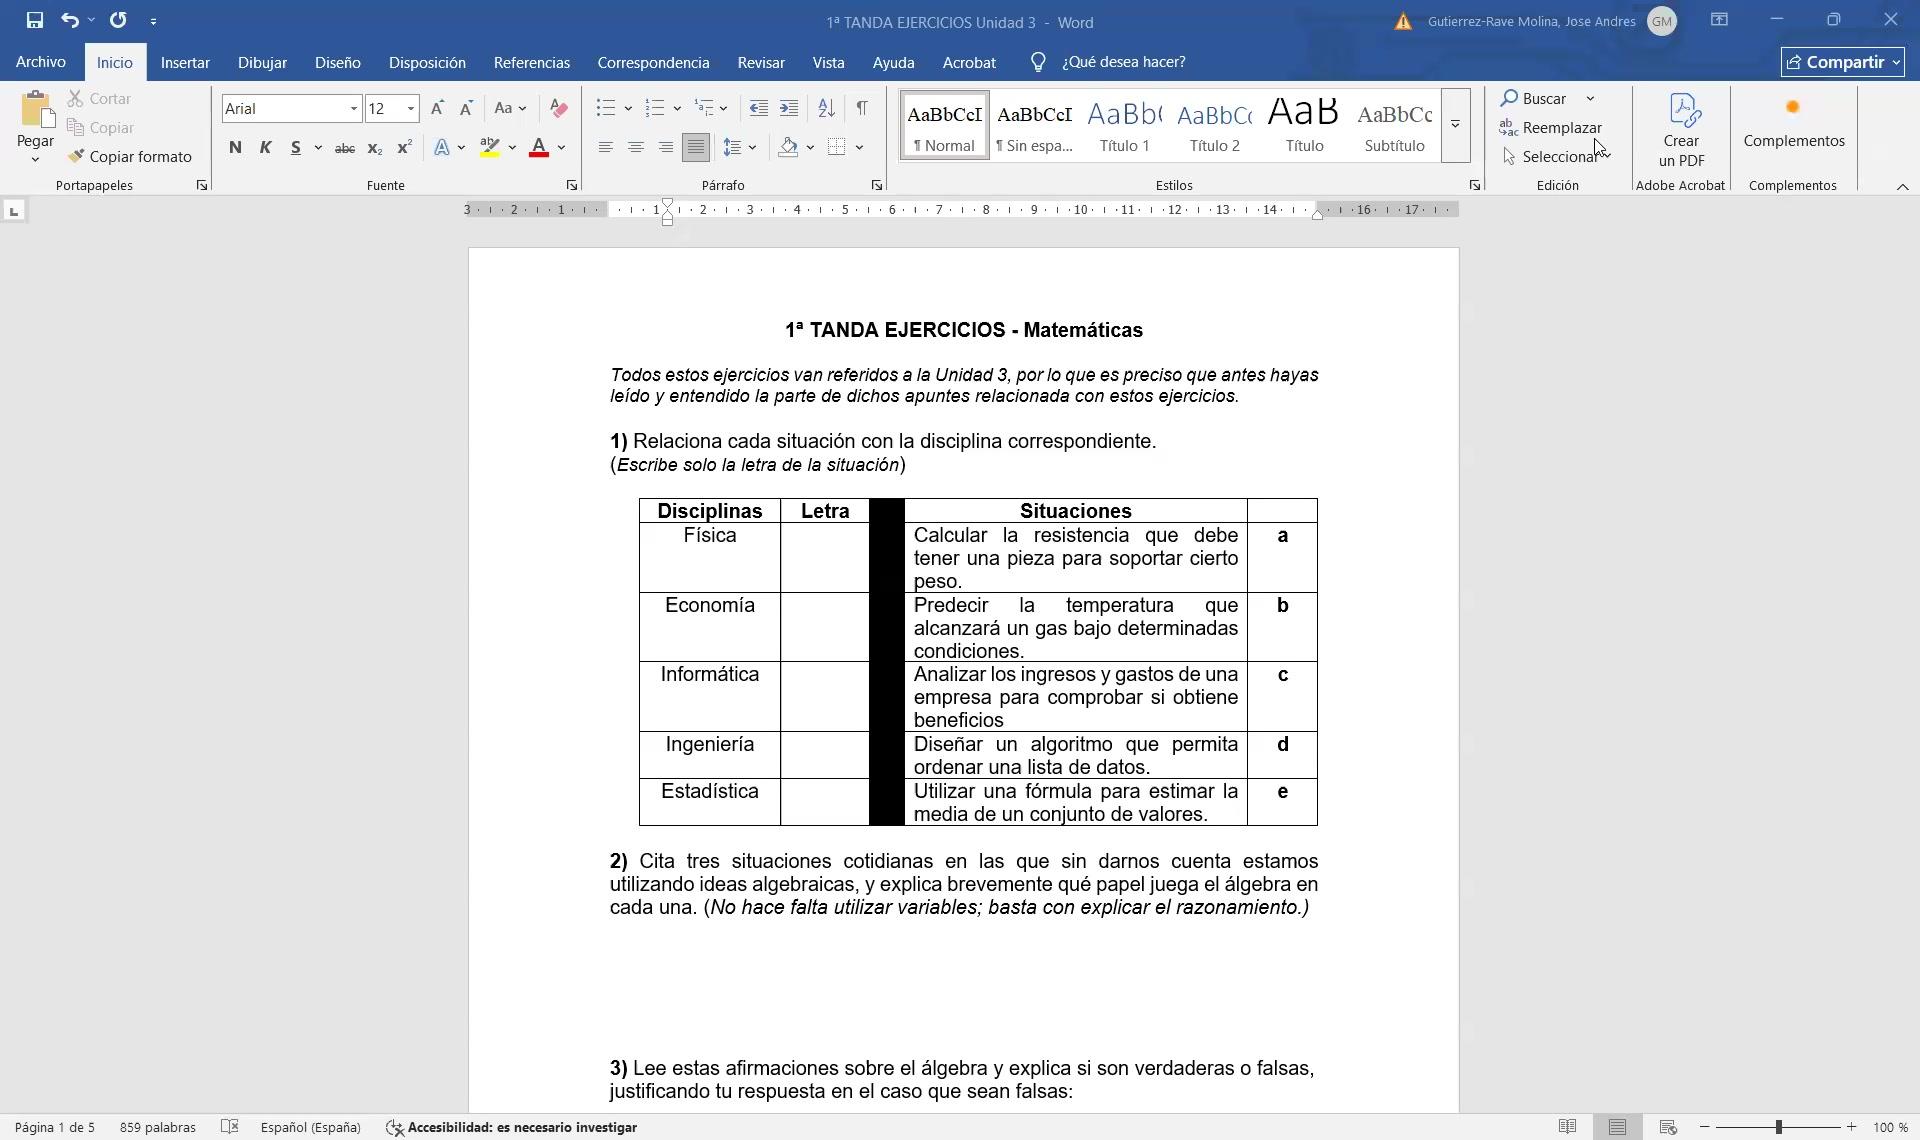Click the Save disk icon
The height and width of the screenshot is (1140, 1920).
(x=35, y=20)
